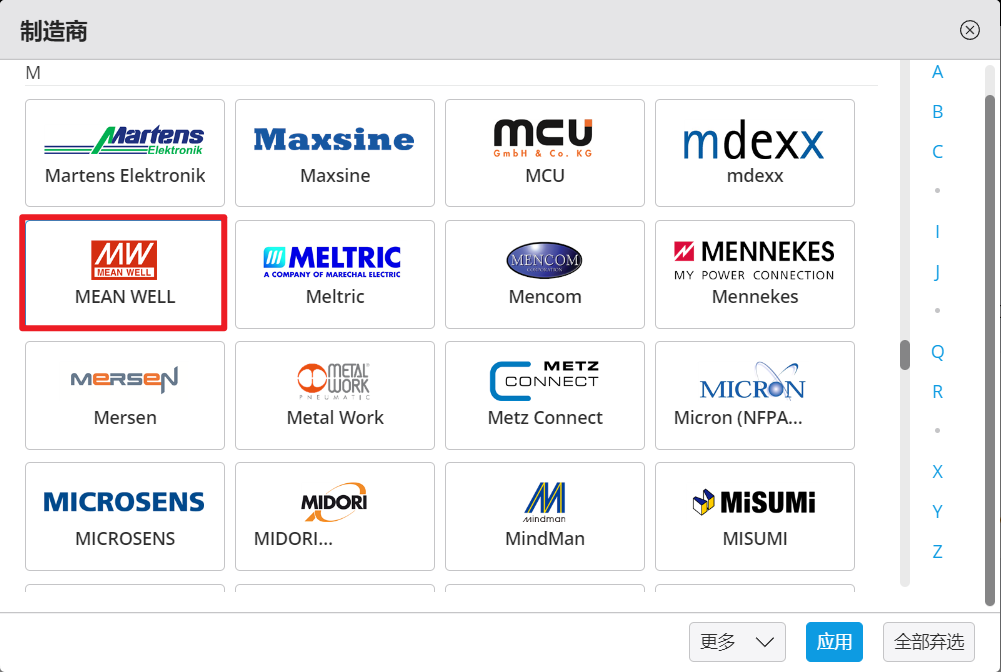The image size is (1001, 672).
Task: Select the mdexx manufacturer logo
Action: pos(754,142)
